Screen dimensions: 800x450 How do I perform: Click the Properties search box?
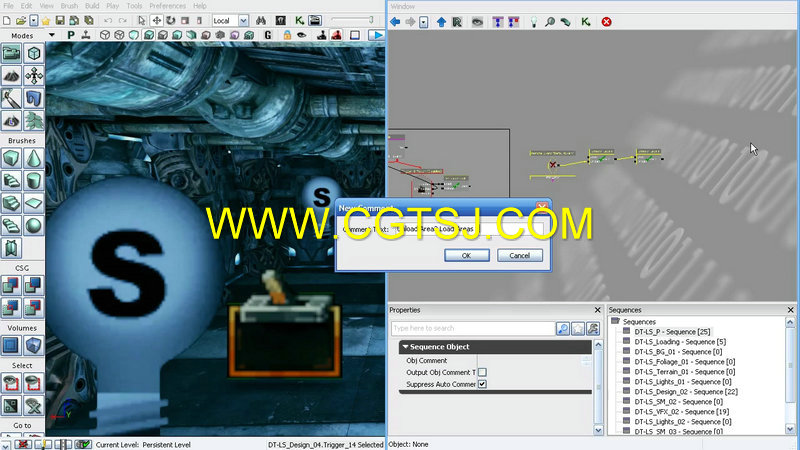(472, 328)
